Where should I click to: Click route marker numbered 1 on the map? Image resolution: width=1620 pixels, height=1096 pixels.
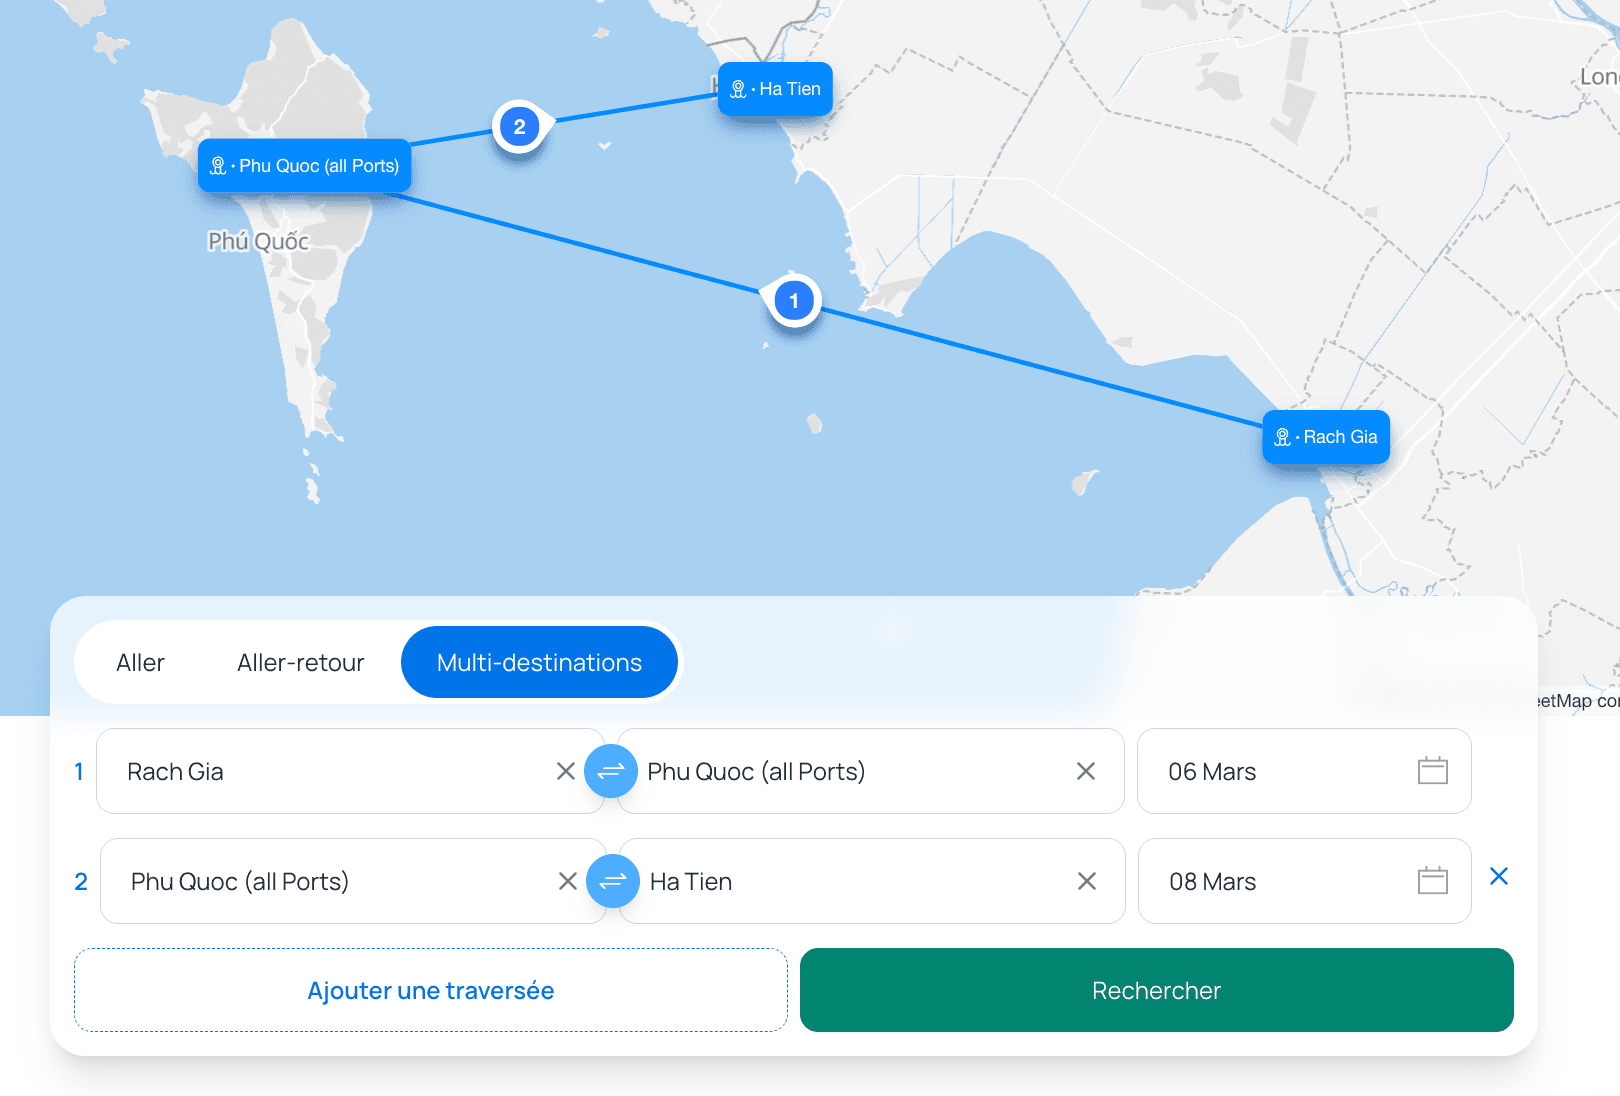coord(793,299)
